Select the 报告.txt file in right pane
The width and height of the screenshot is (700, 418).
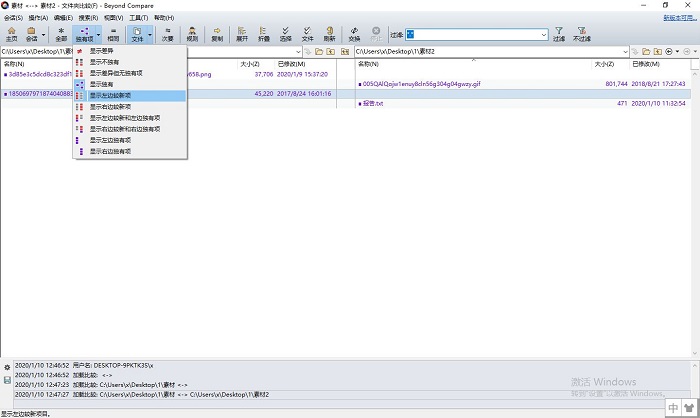372,103
